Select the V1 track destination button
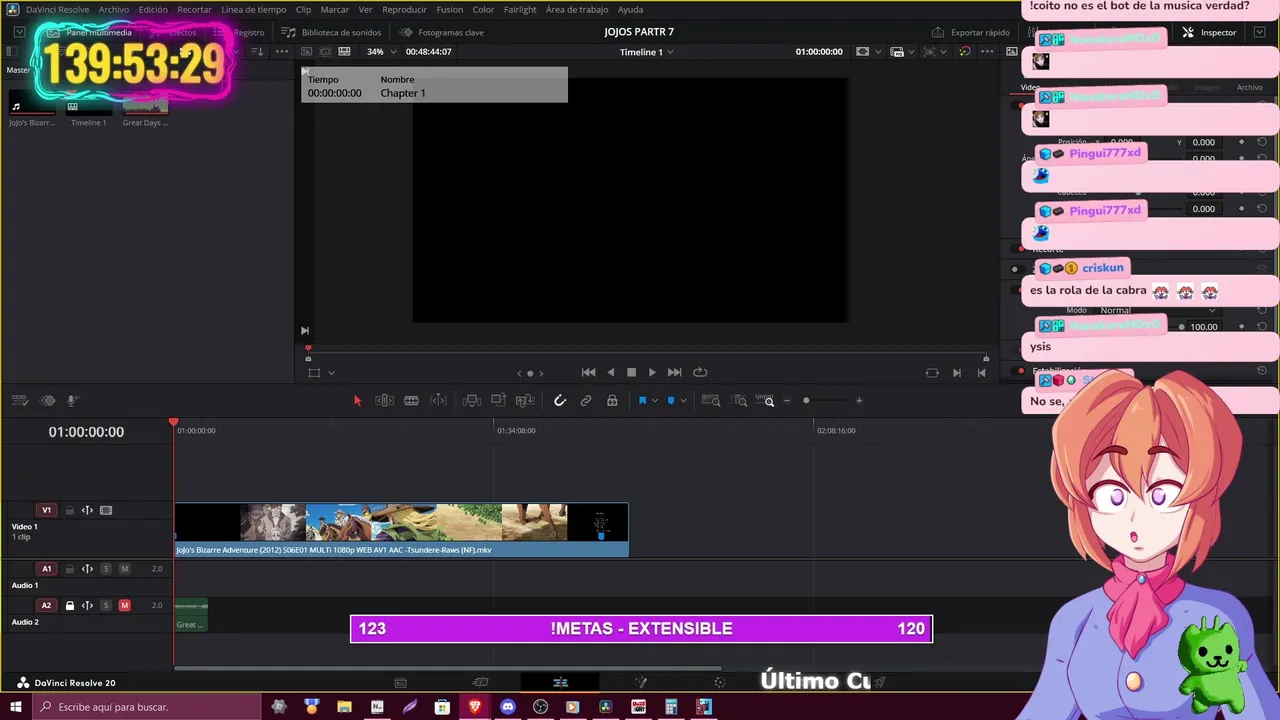 coord(46,510)
